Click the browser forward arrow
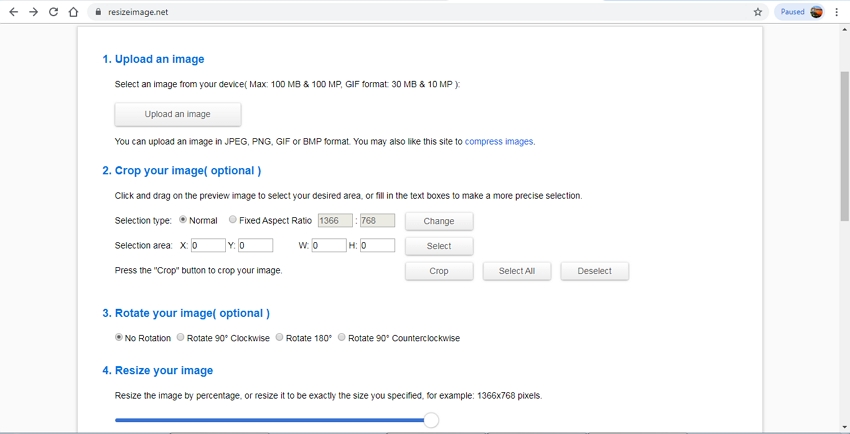This screenshot has width=850, height=434. [x=33, y=12]
